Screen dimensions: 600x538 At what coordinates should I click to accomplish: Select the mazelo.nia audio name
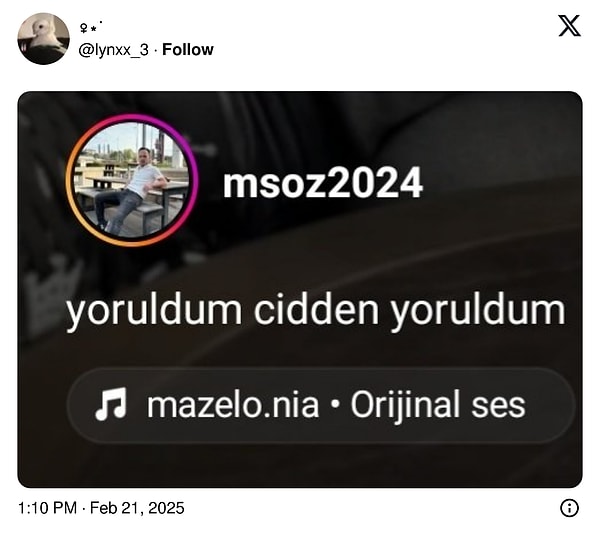pos(233,405)
